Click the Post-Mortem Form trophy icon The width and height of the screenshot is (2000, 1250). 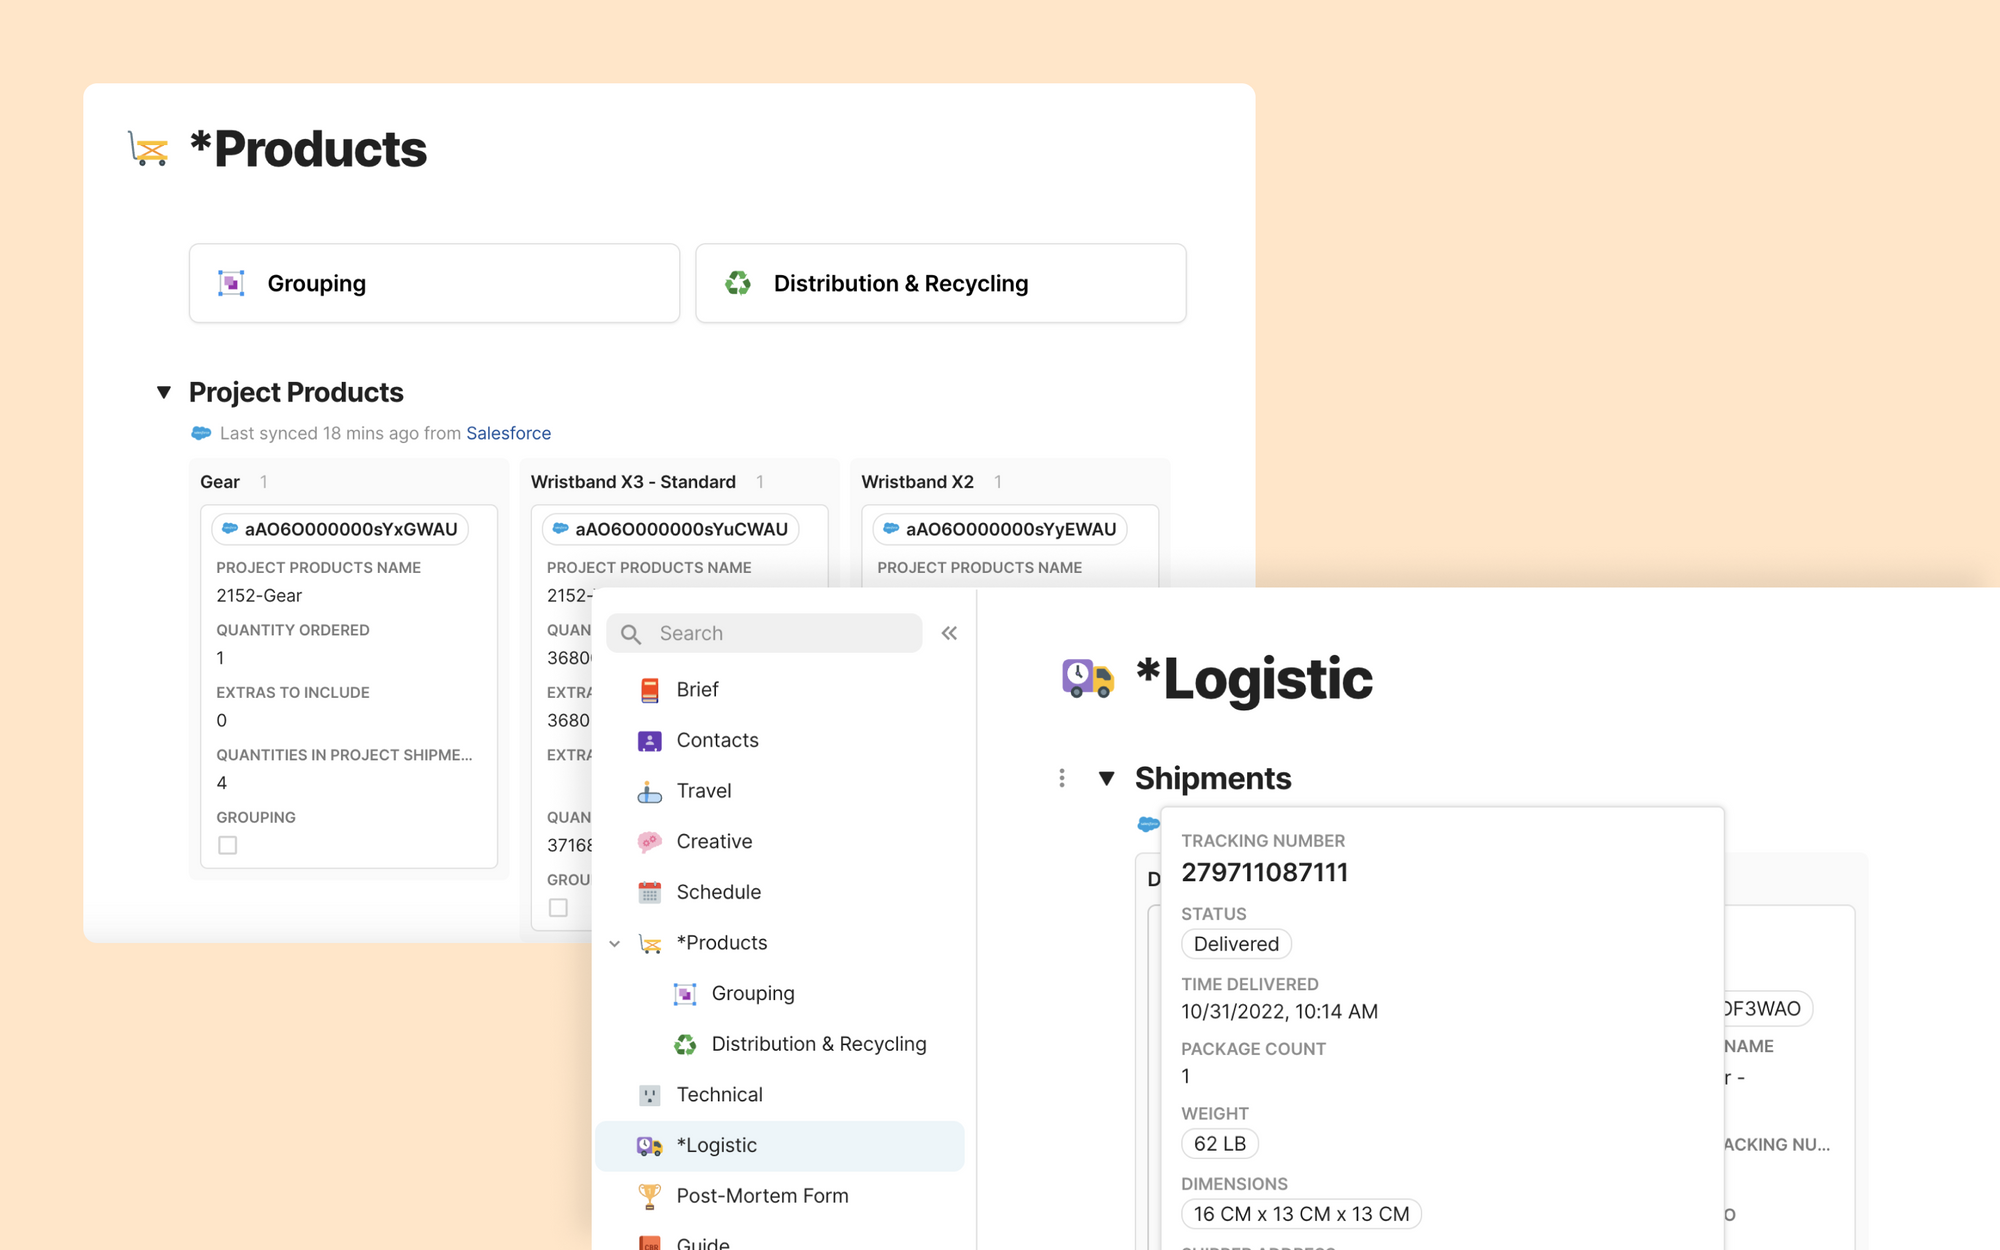[x=649, y=1196]
